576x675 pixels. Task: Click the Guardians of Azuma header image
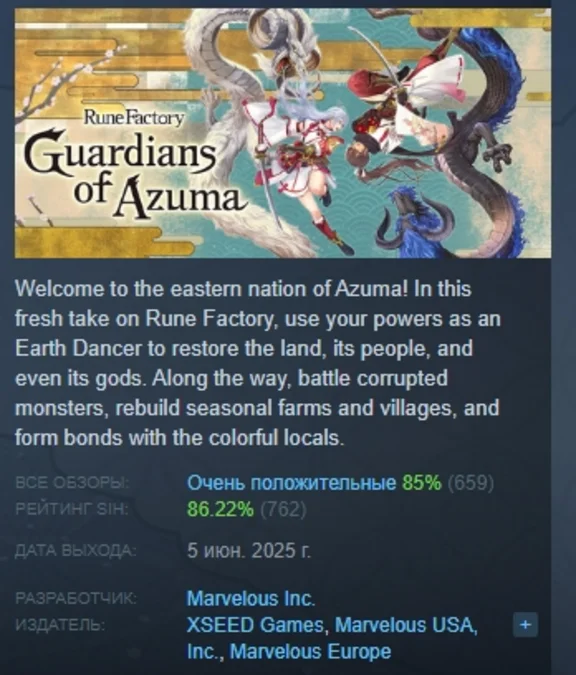coord(283,133)
